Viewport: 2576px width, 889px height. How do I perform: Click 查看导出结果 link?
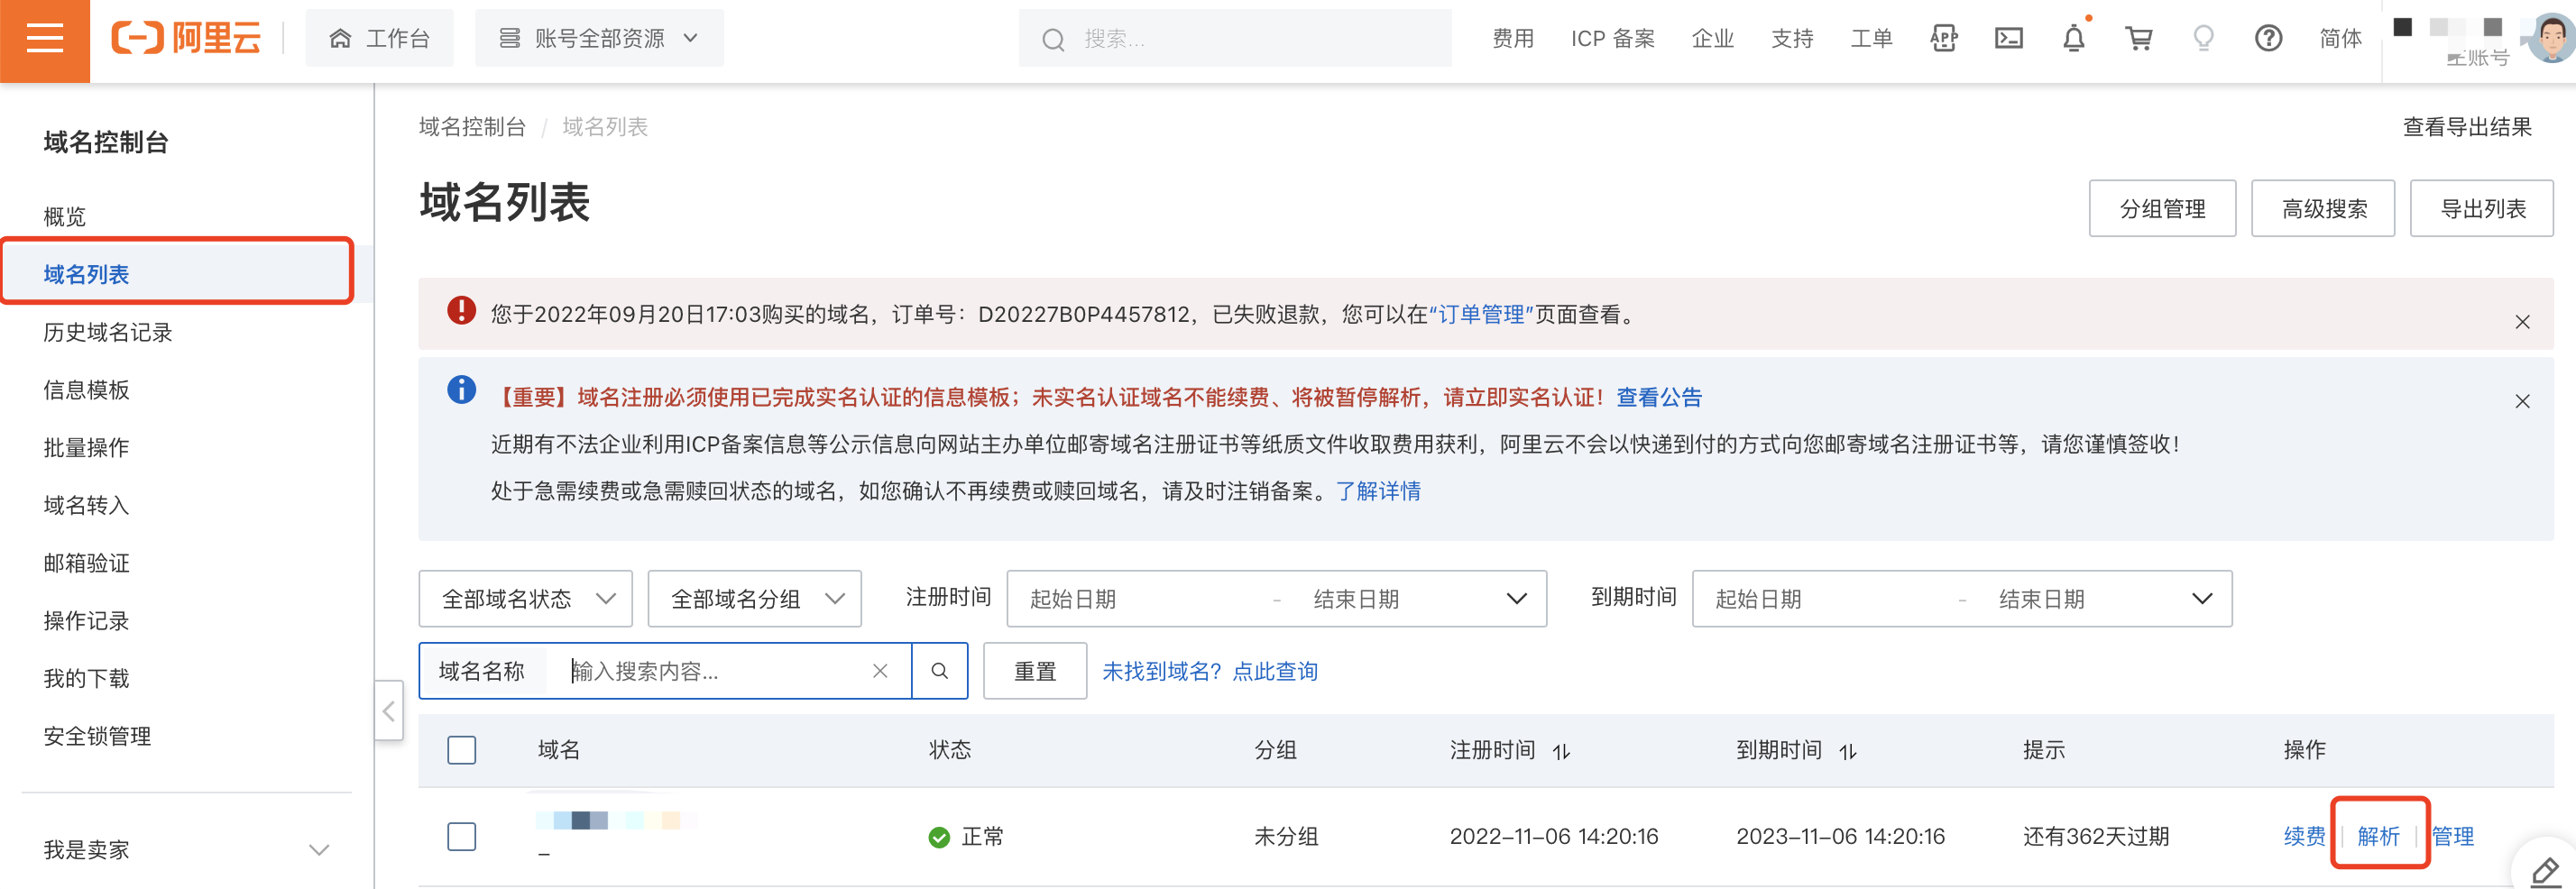click(2467, 127)
